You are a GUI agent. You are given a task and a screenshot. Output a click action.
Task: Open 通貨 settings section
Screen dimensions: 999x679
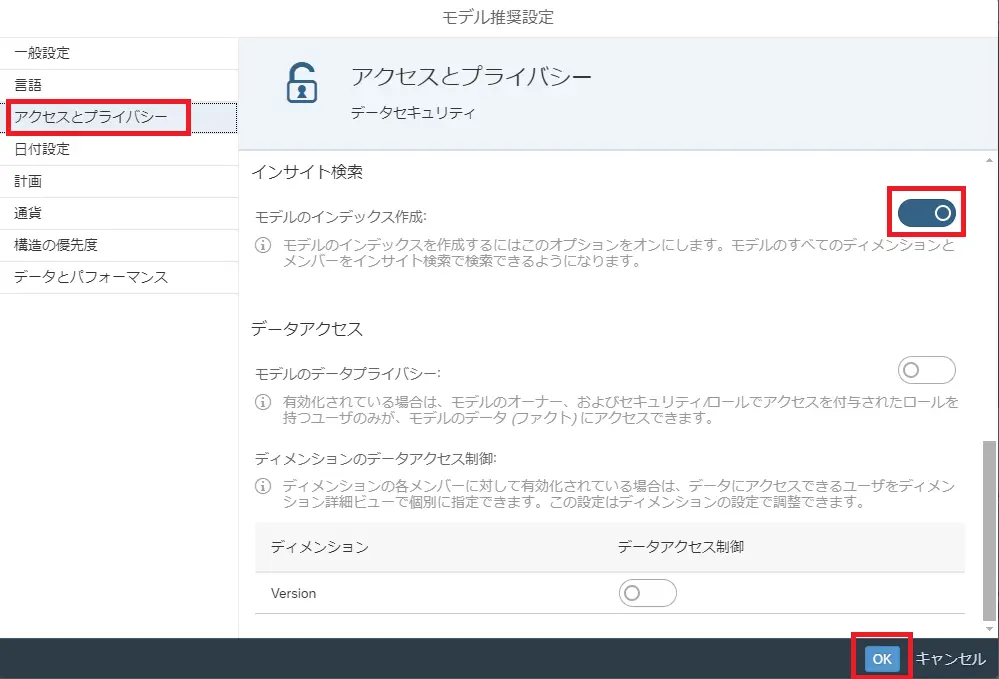click(x=119, y=213)
